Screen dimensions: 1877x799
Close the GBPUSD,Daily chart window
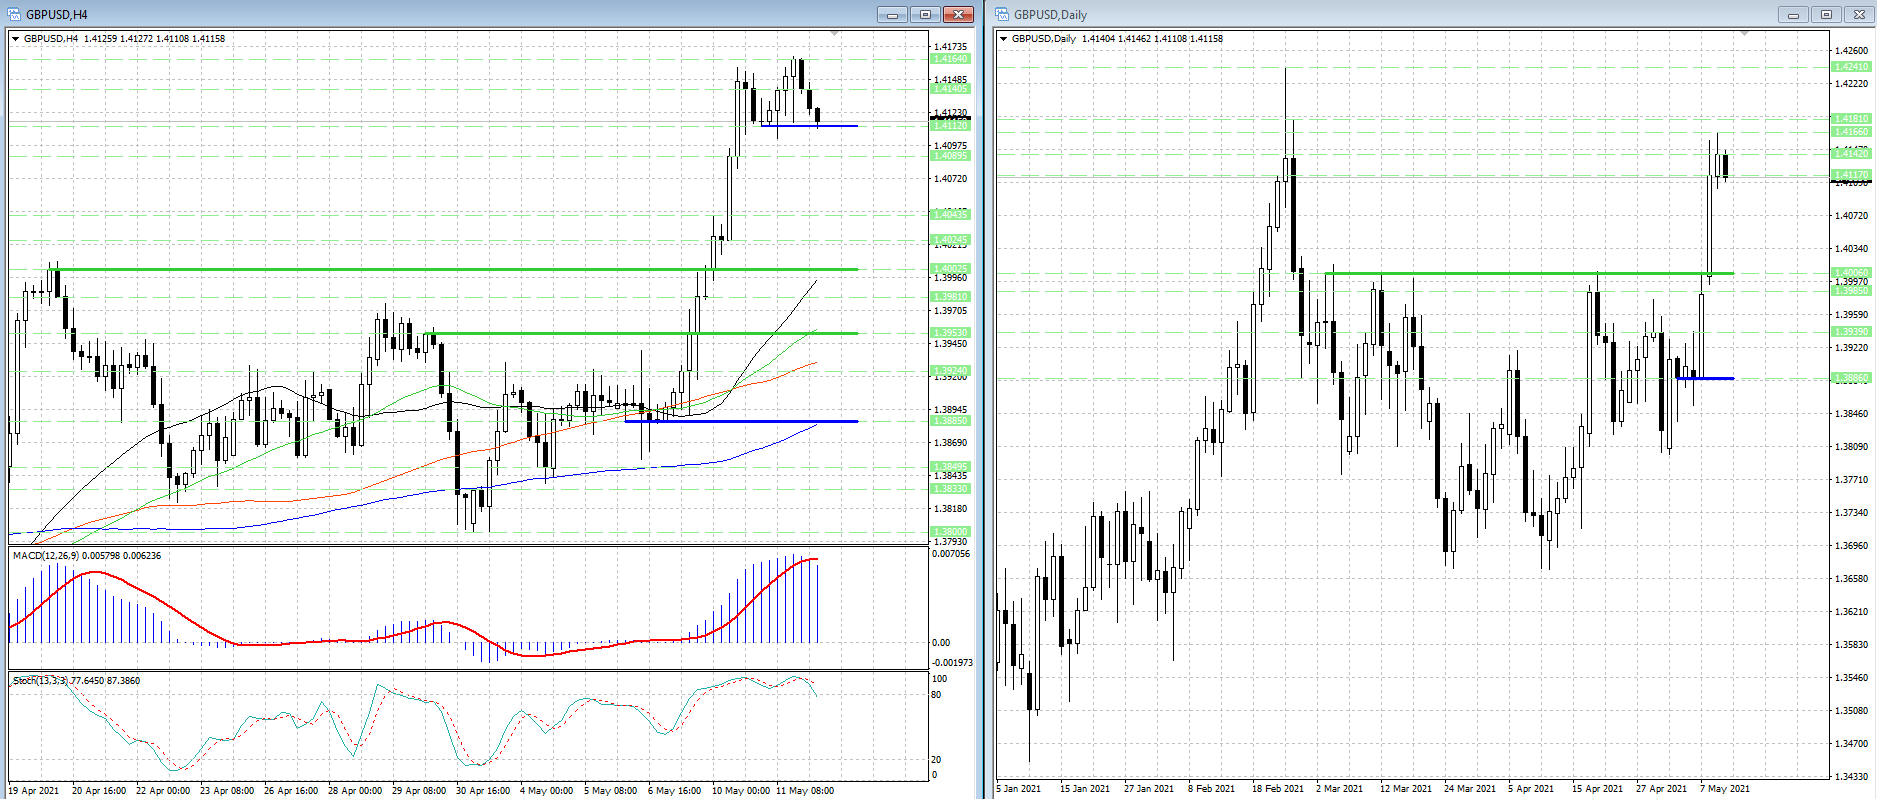point(1859,14)
